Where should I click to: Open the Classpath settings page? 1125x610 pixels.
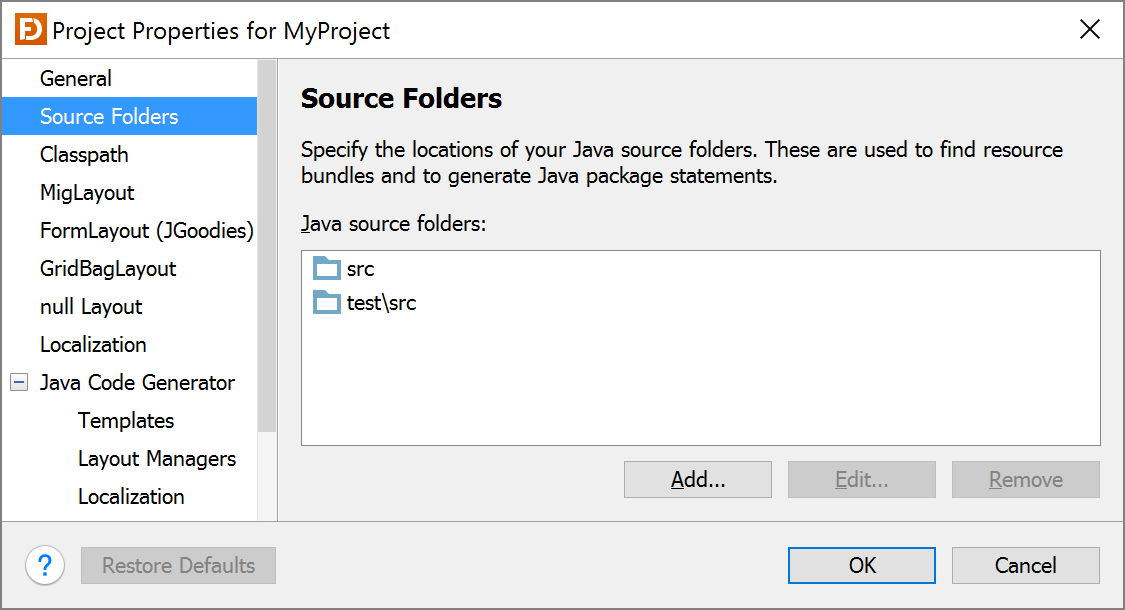84,154
